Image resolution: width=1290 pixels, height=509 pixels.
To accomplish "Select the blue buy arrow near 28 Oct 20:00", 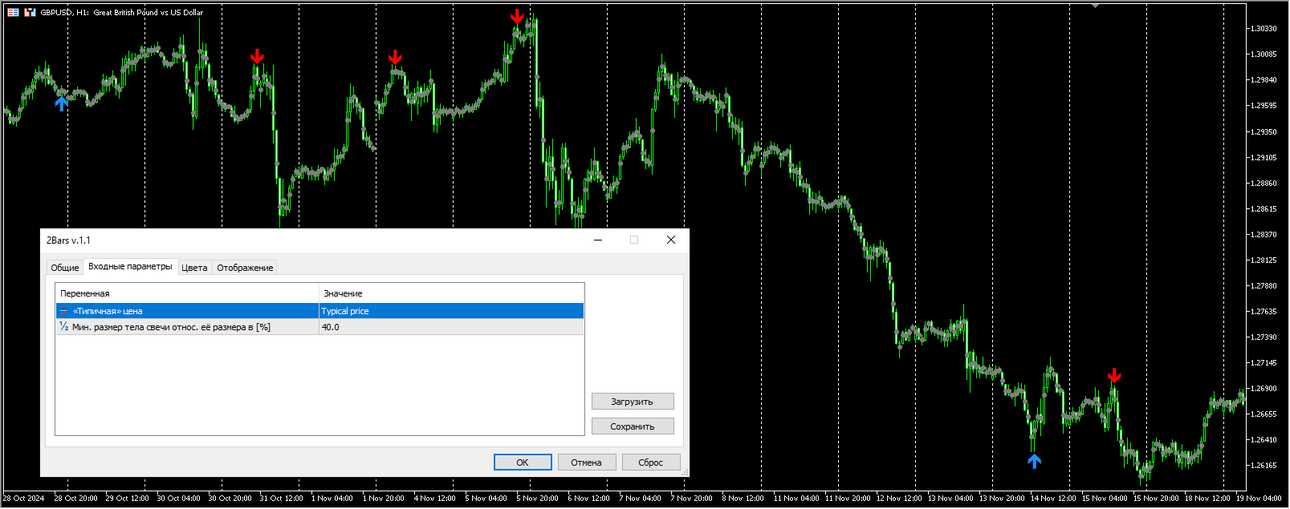I will point(62,102).
